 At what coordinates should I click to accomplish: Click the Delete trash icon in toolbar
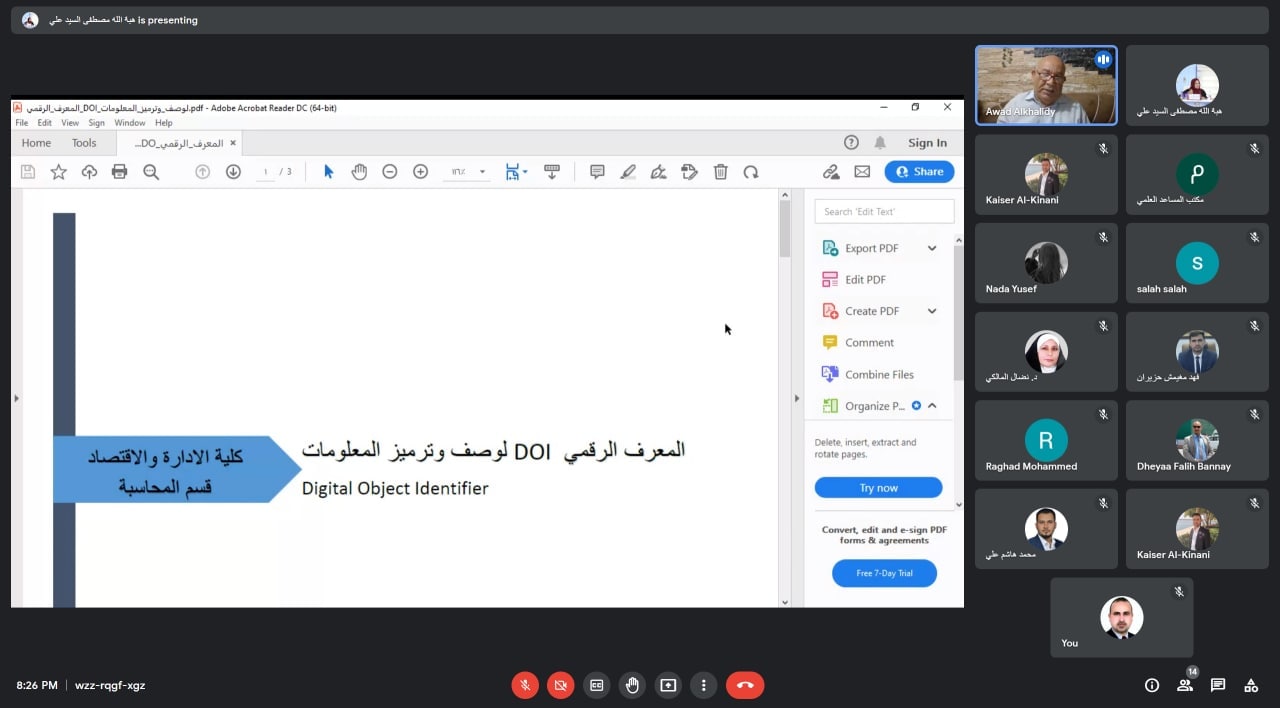(x=720, y=172)
